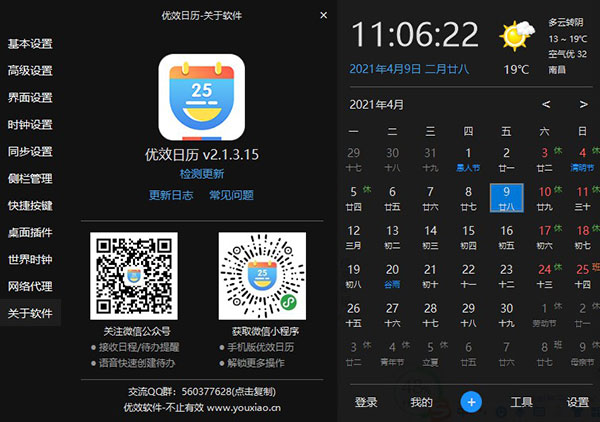Screen dimensions: 600x422
Task: Click 我的 in calendar bottom bar
Action: click(x=421, y=402)
